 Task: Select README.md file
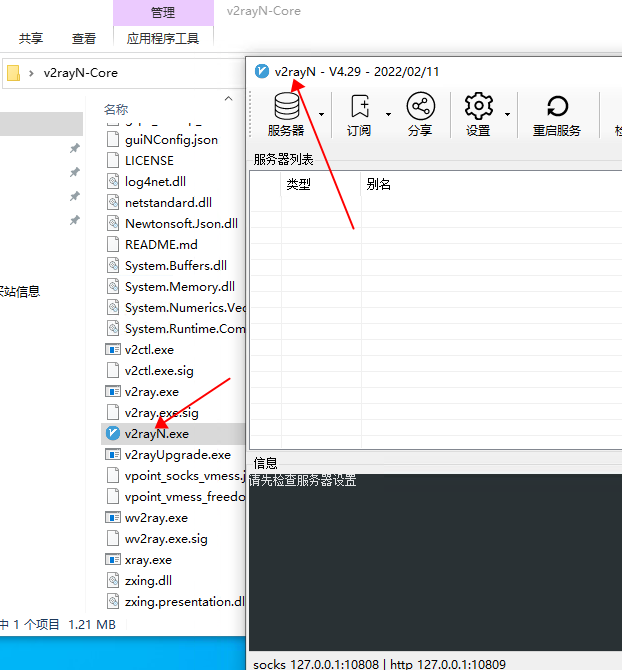(x=161, y=244)
